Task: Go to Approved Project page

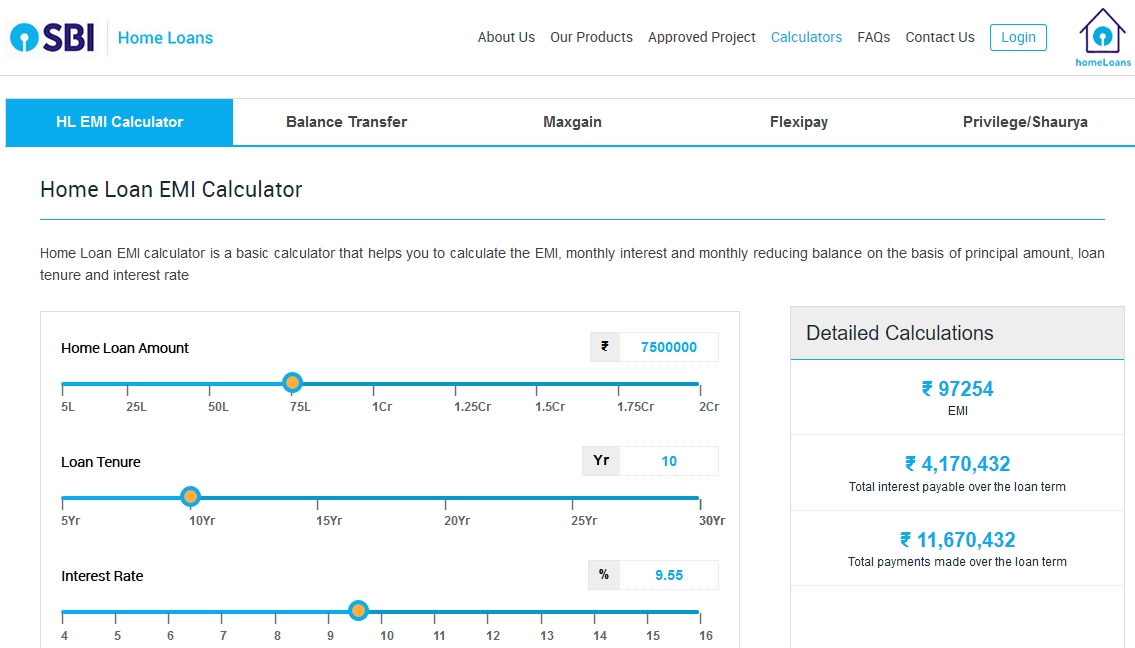Action: 701,37
